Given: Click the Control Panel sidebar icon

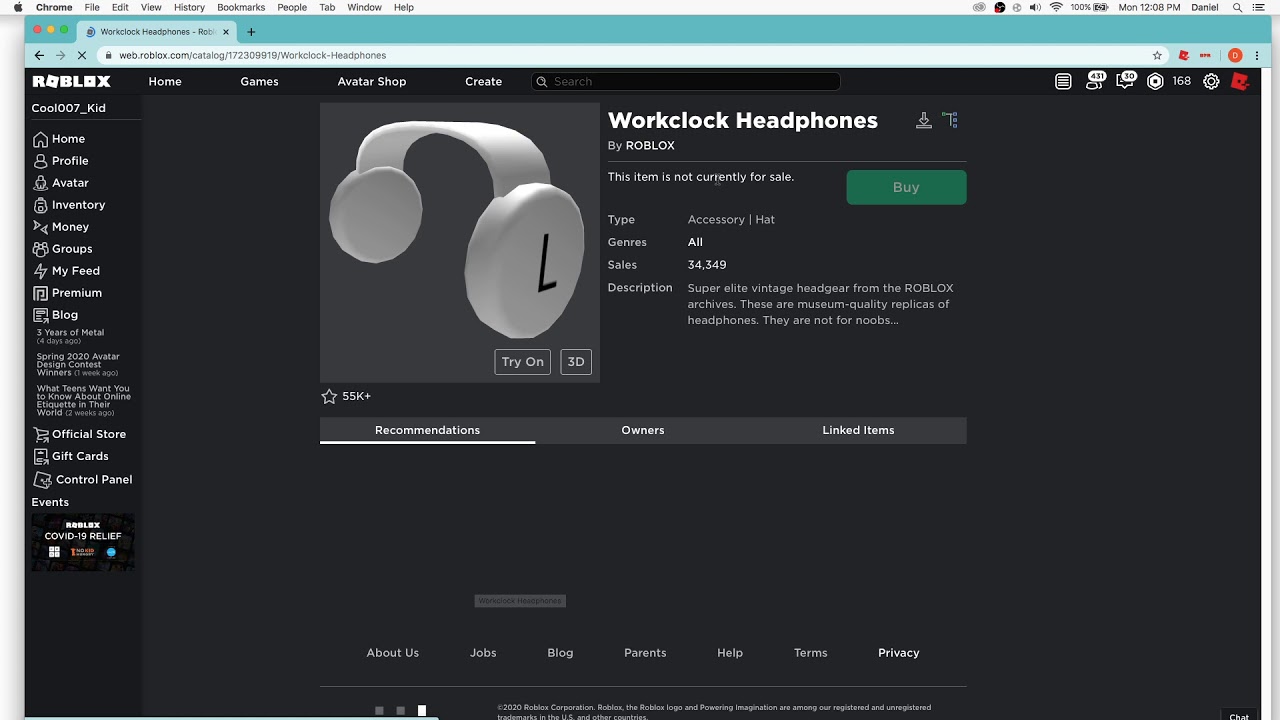Looking at the screenshot, I should pos(42,480).
